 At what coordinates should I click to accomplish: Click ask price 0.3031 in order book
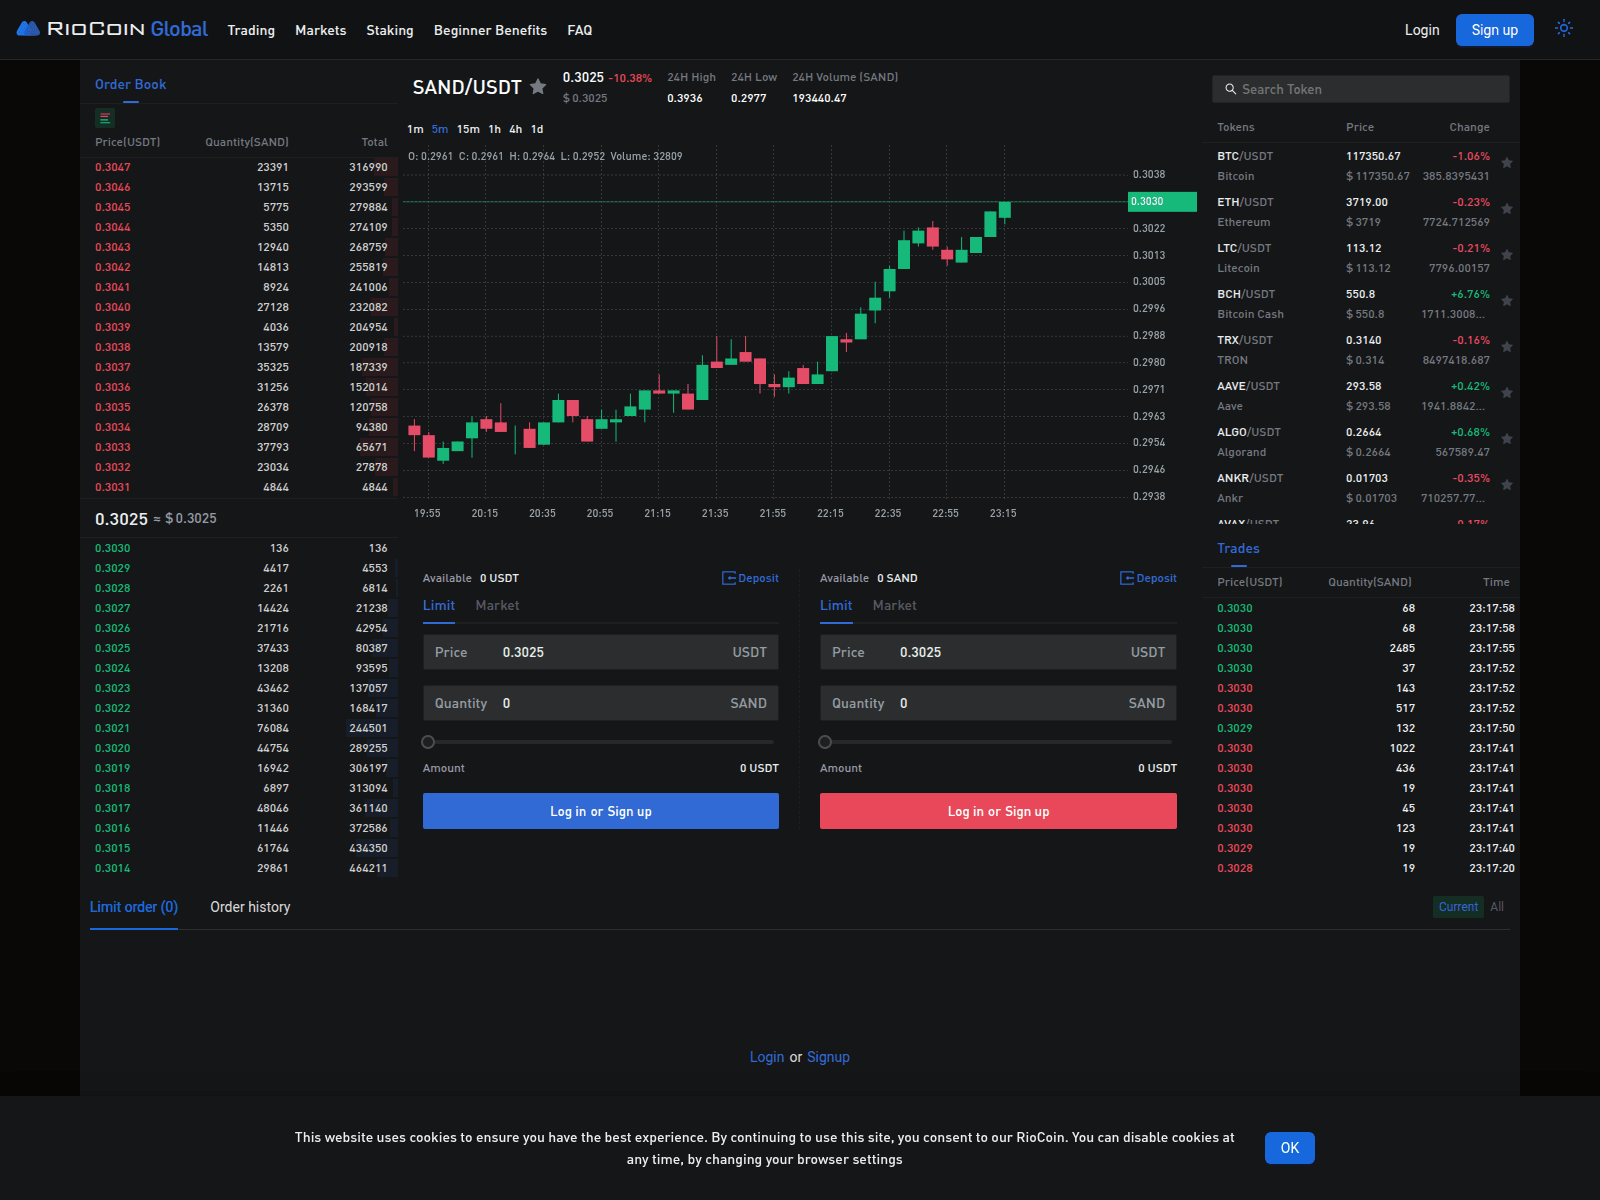(x=113, y=487)
